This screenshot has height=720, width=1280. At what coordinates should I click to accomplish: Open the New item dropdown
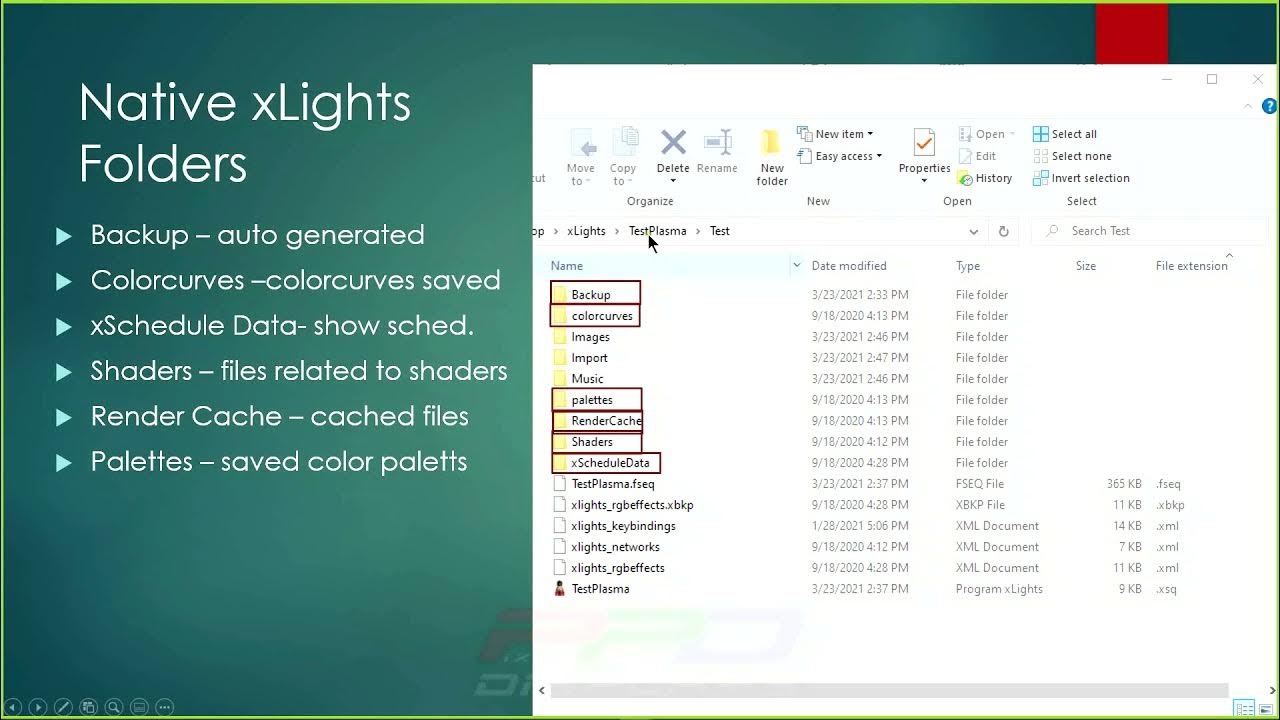coord(835,134)
